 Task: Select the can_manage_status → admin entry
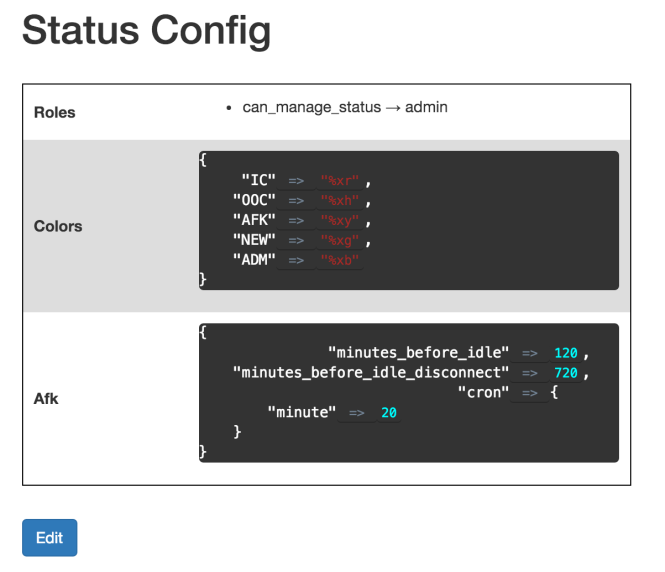coord(345,107)
